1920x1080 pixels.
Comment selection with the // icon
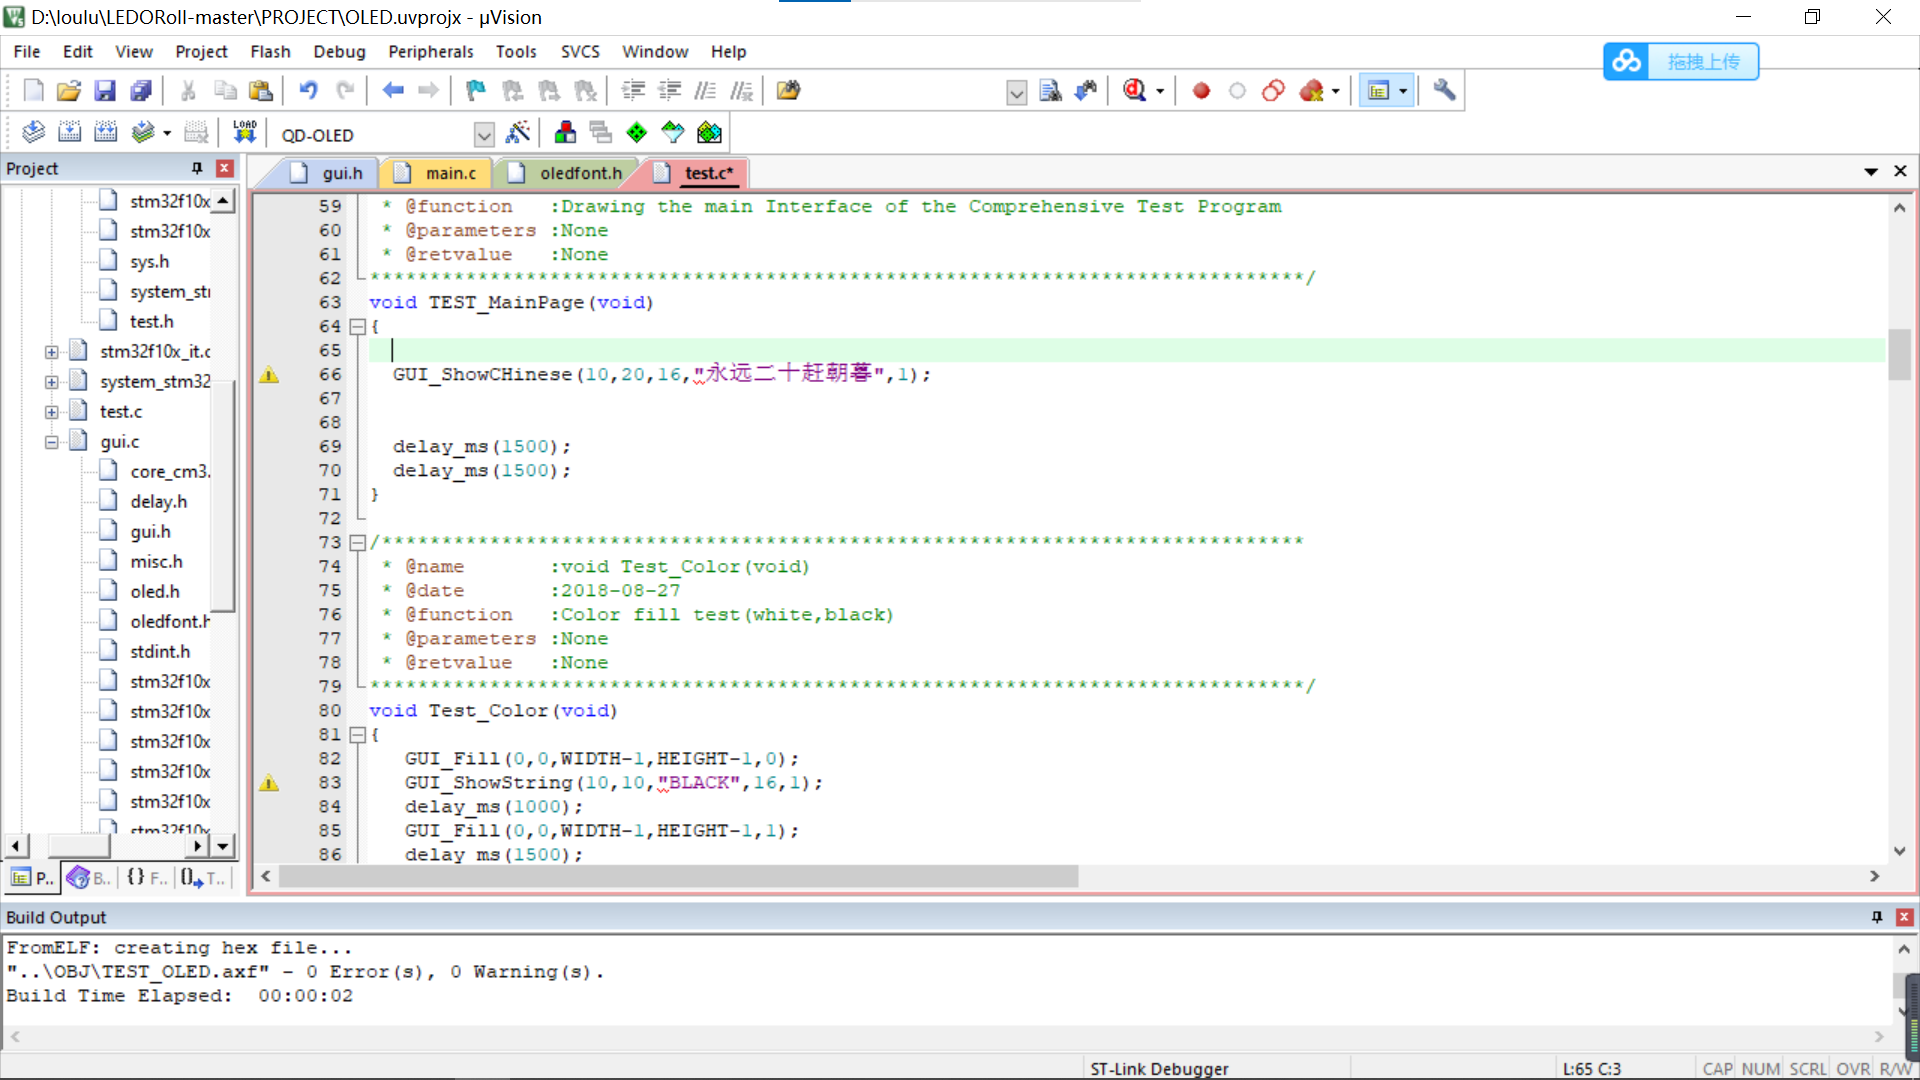click(705, 91)
